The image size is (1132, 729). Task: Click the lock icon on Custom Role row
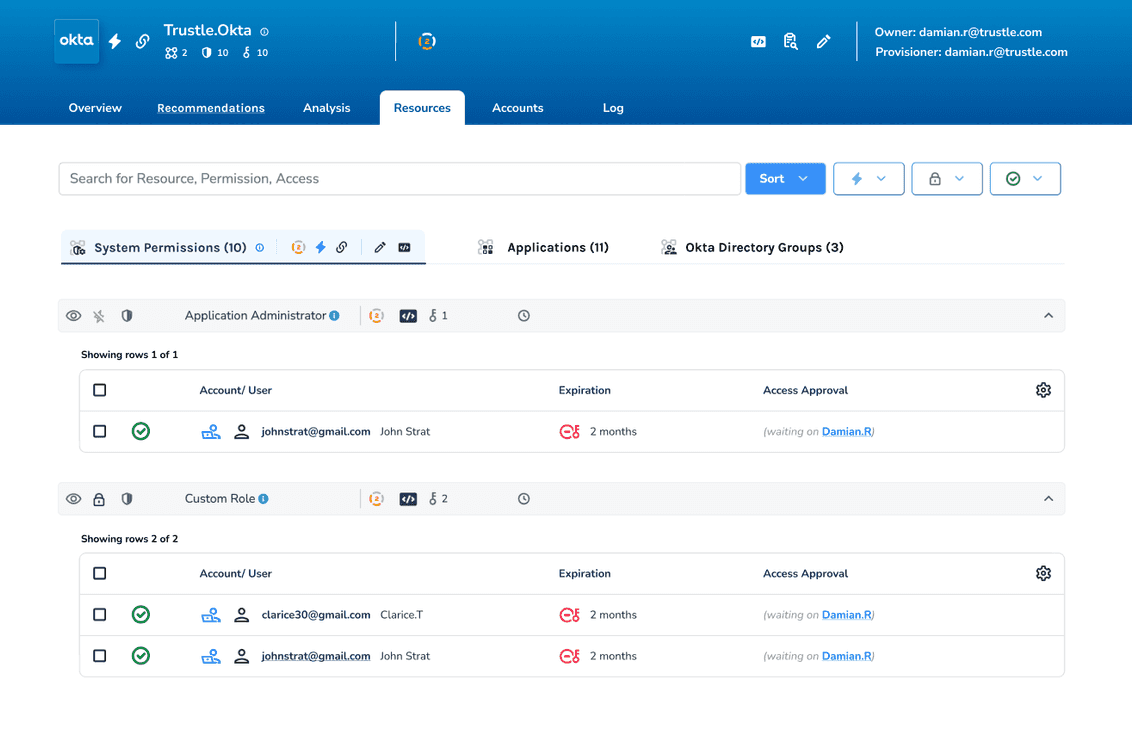point(99,499)
